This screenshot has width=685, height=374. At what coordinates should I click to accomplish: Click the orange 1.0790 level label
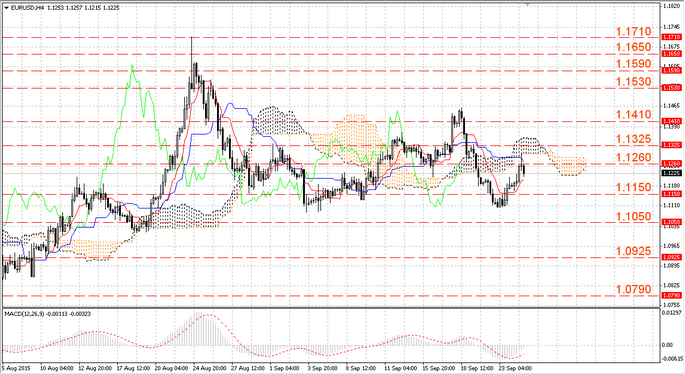(x=633, y=289)
